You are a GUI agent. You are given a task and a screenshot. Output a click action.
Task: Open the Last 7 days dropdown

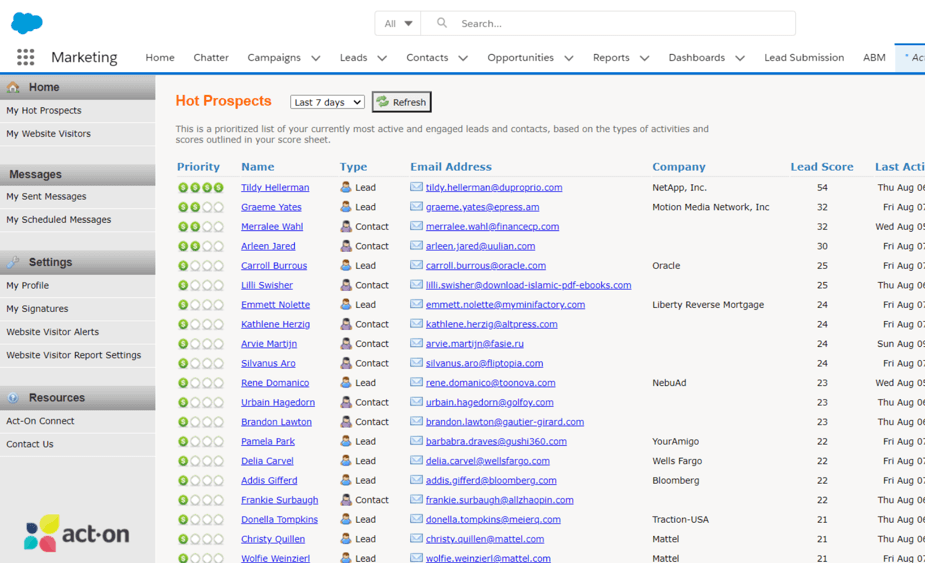[x=327, y=102]
